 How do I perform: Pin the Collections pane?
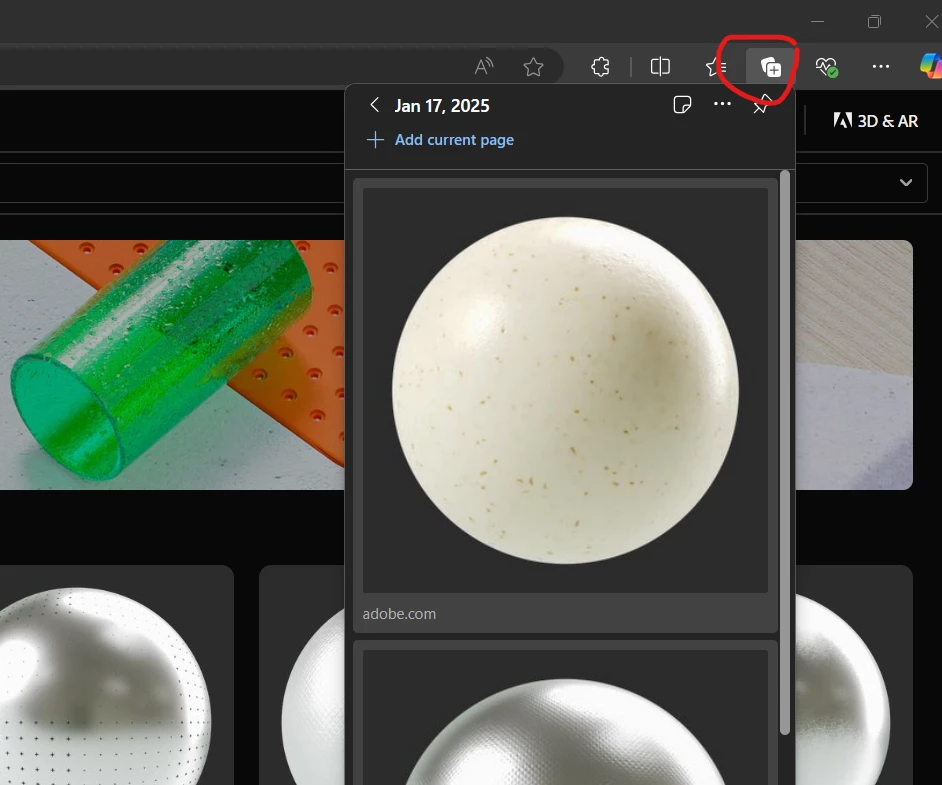coord(761,106)
